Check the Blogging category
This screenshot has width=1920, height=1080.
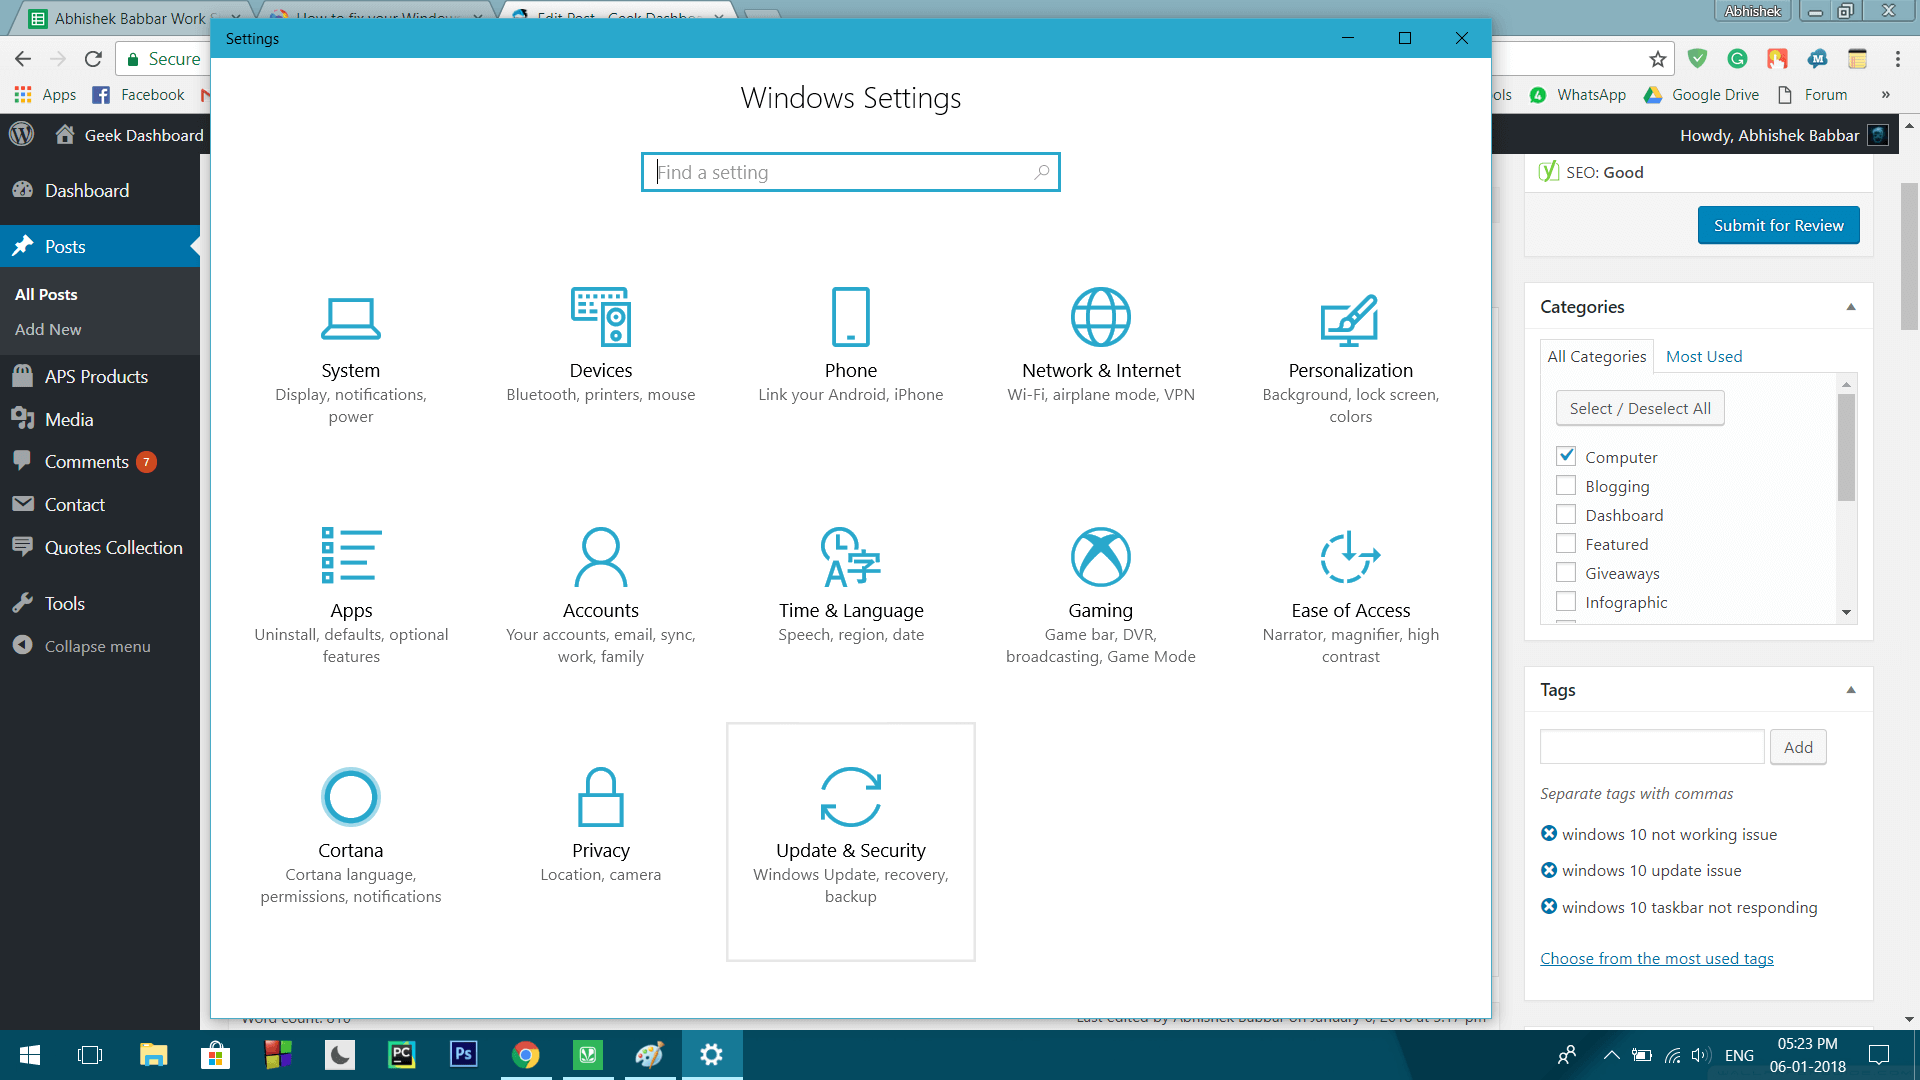(1565, 485)
